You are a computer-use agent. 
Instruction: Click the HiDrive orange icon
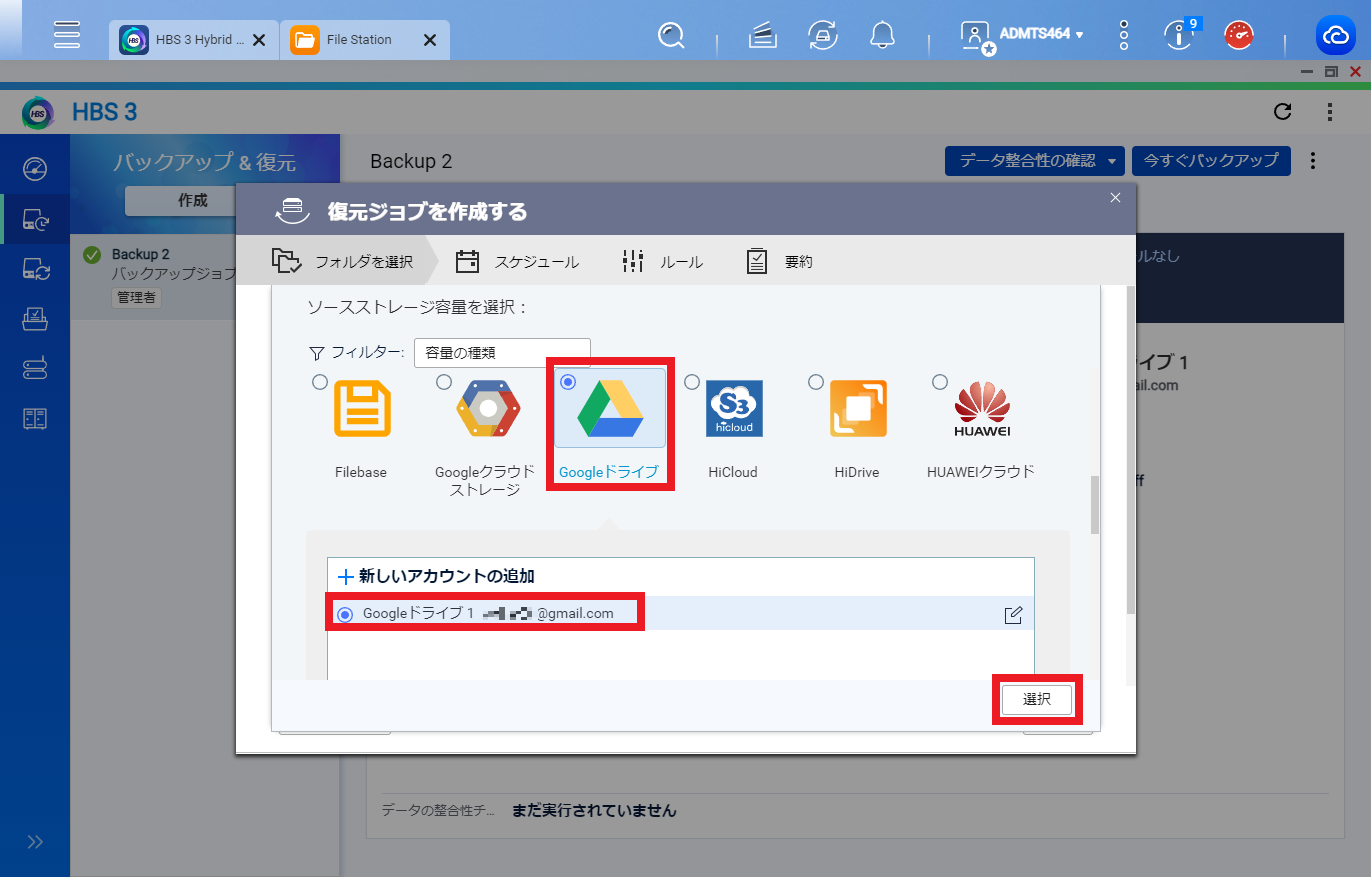(x=858, y=409)
